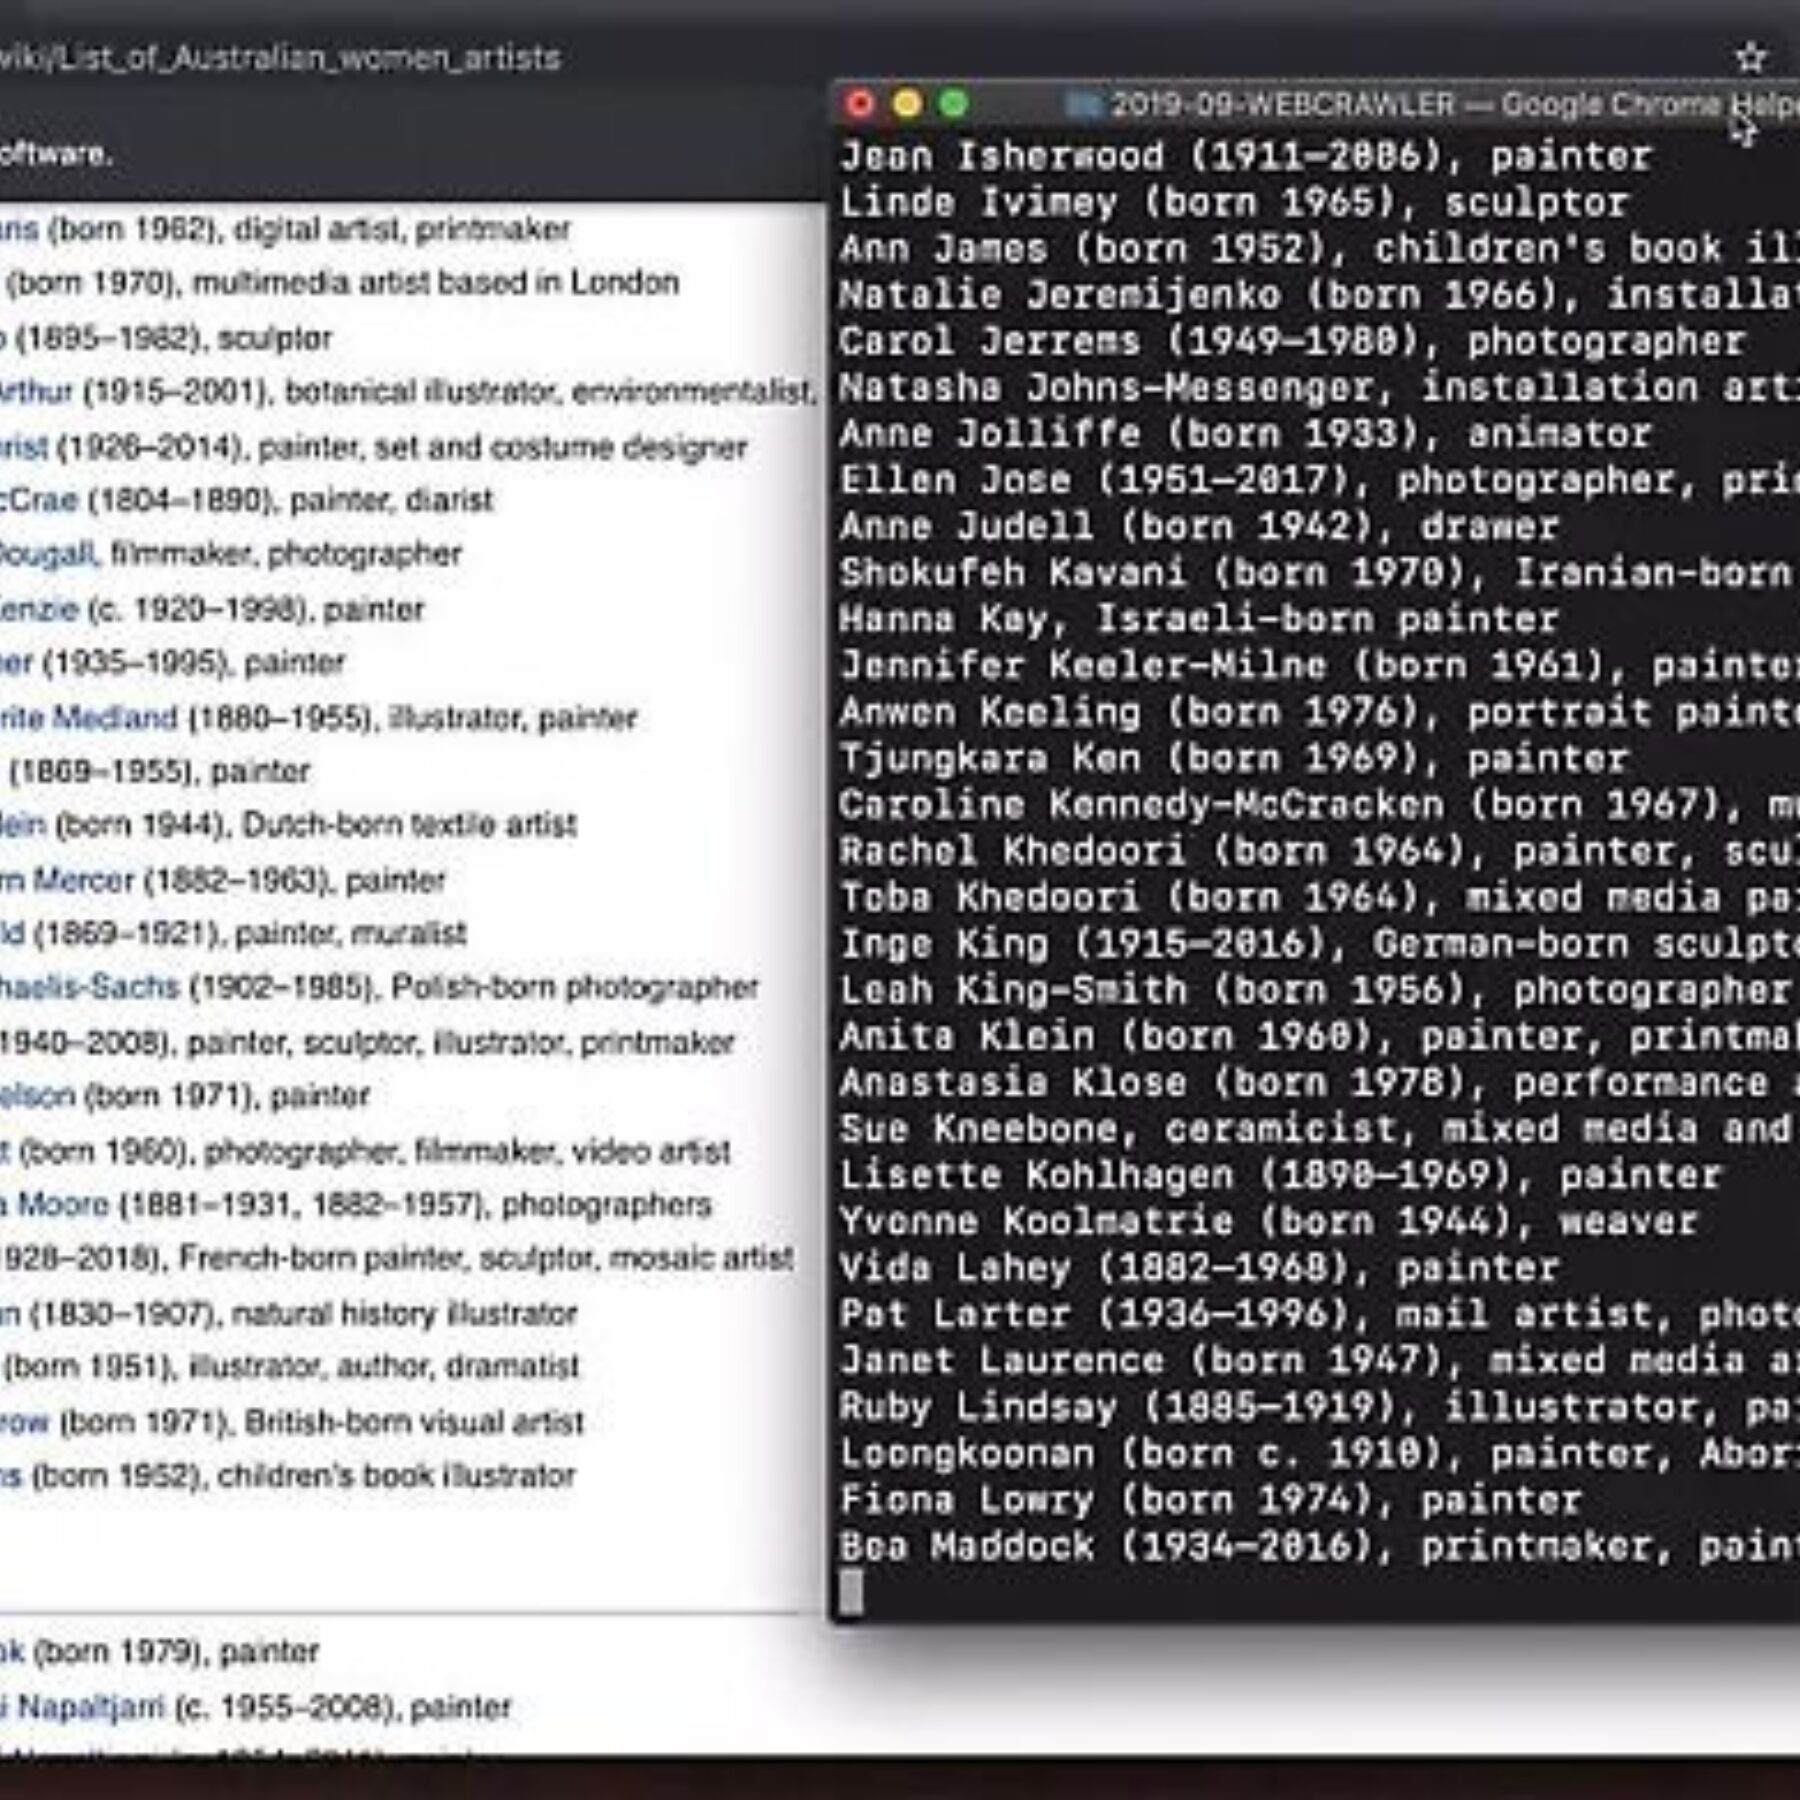This screenshot has height=1800, width=1800.
Task: Click text '(1869–1955), painter' in browser
Action: pyautogui.click(x=160, y=771)
